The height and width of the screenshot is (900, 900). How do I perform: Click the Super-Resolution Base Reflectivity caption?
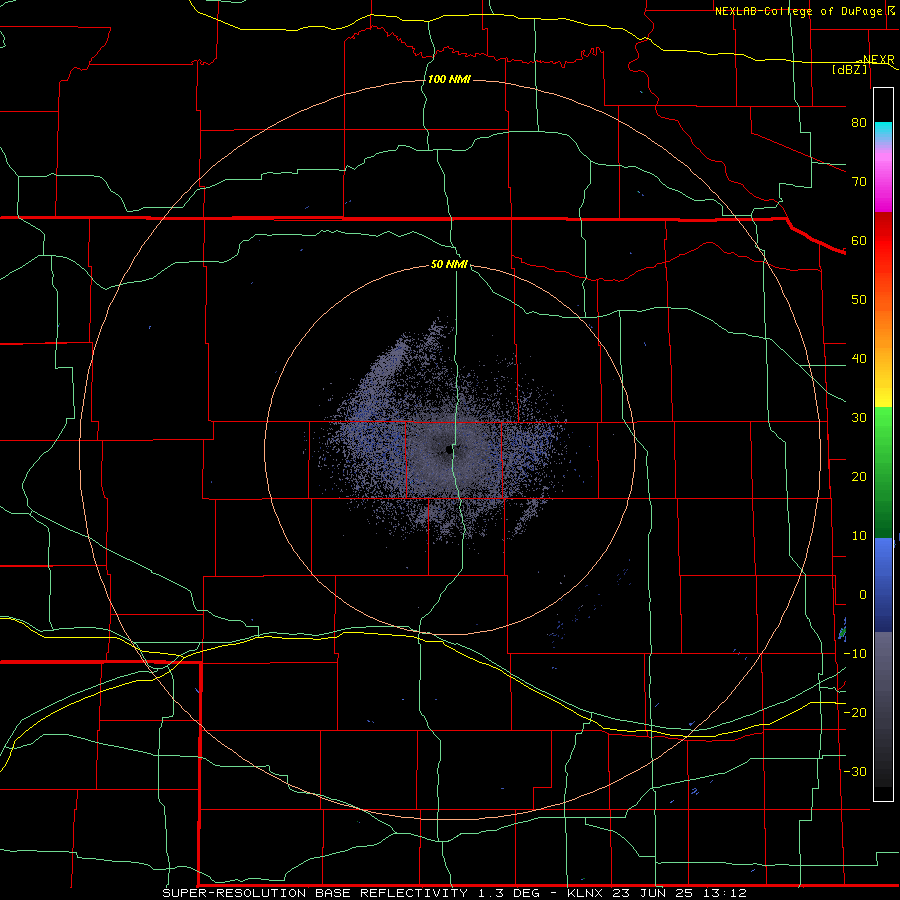[455, 893]
